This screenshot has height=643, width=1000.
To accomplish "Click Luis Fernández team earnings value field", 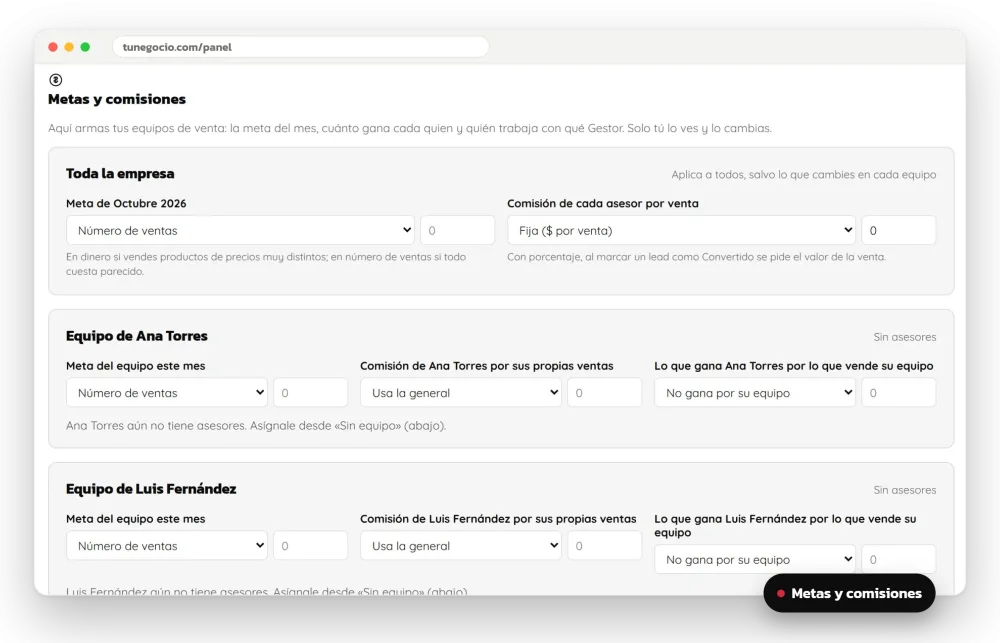I will 899,559.
